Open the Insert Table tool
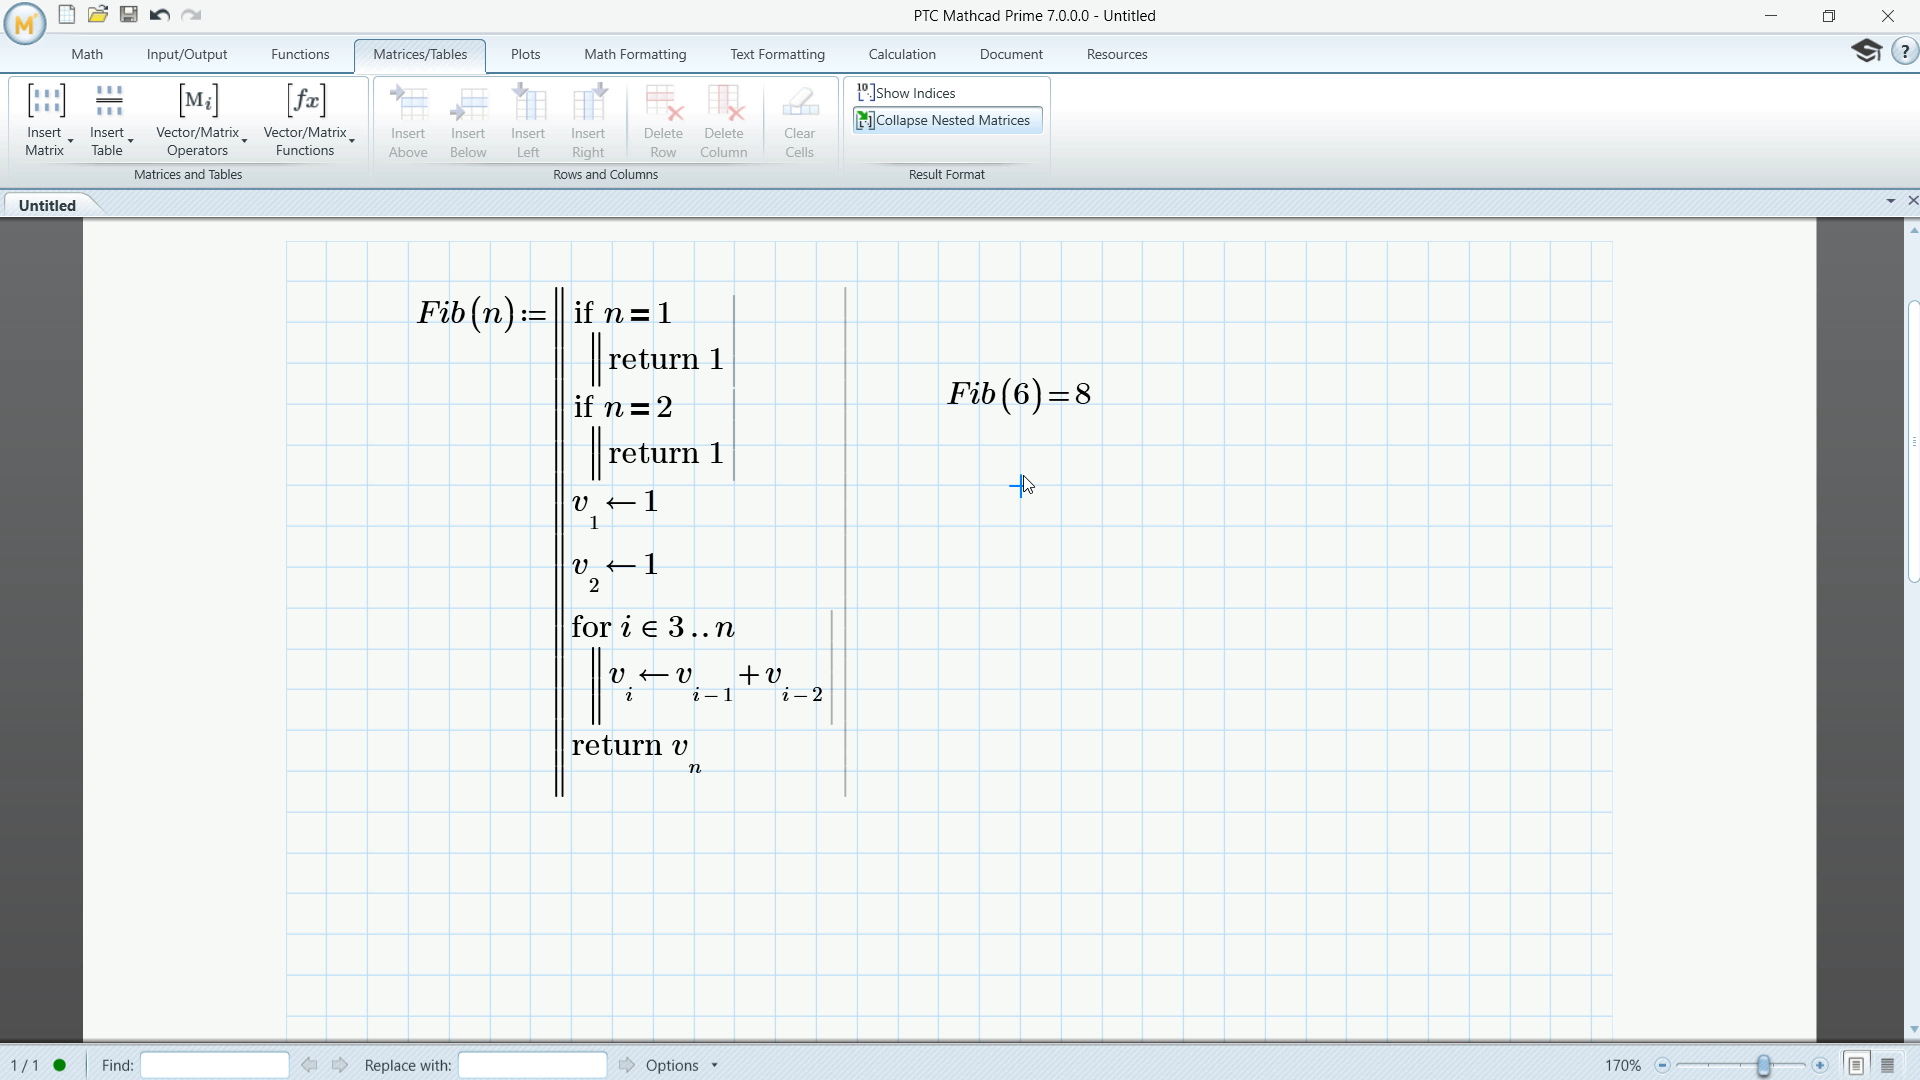 pos(109,120)
